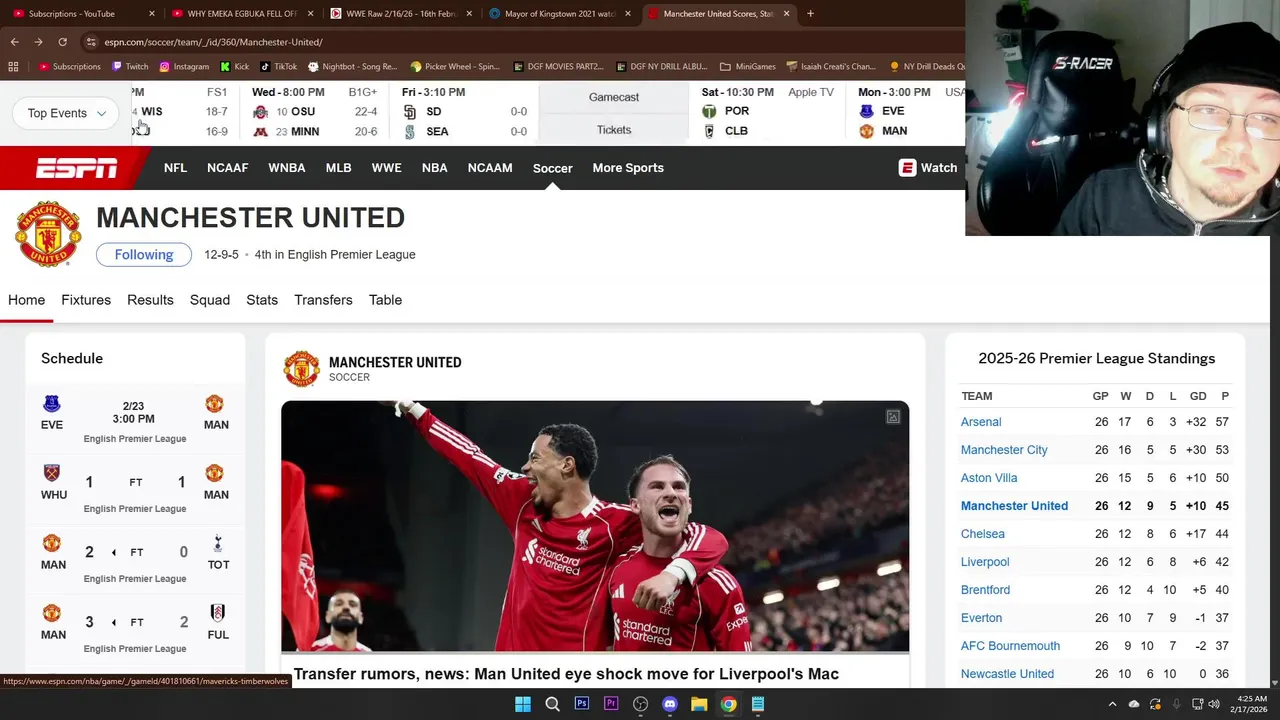Click the Gamecast button
Screen dimensions: 1280x720
(614, 97)
